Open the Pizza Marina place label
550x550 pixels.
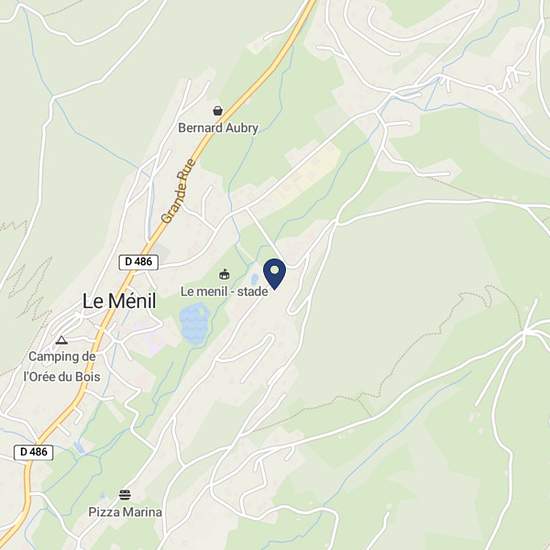[x=125, y=512]
